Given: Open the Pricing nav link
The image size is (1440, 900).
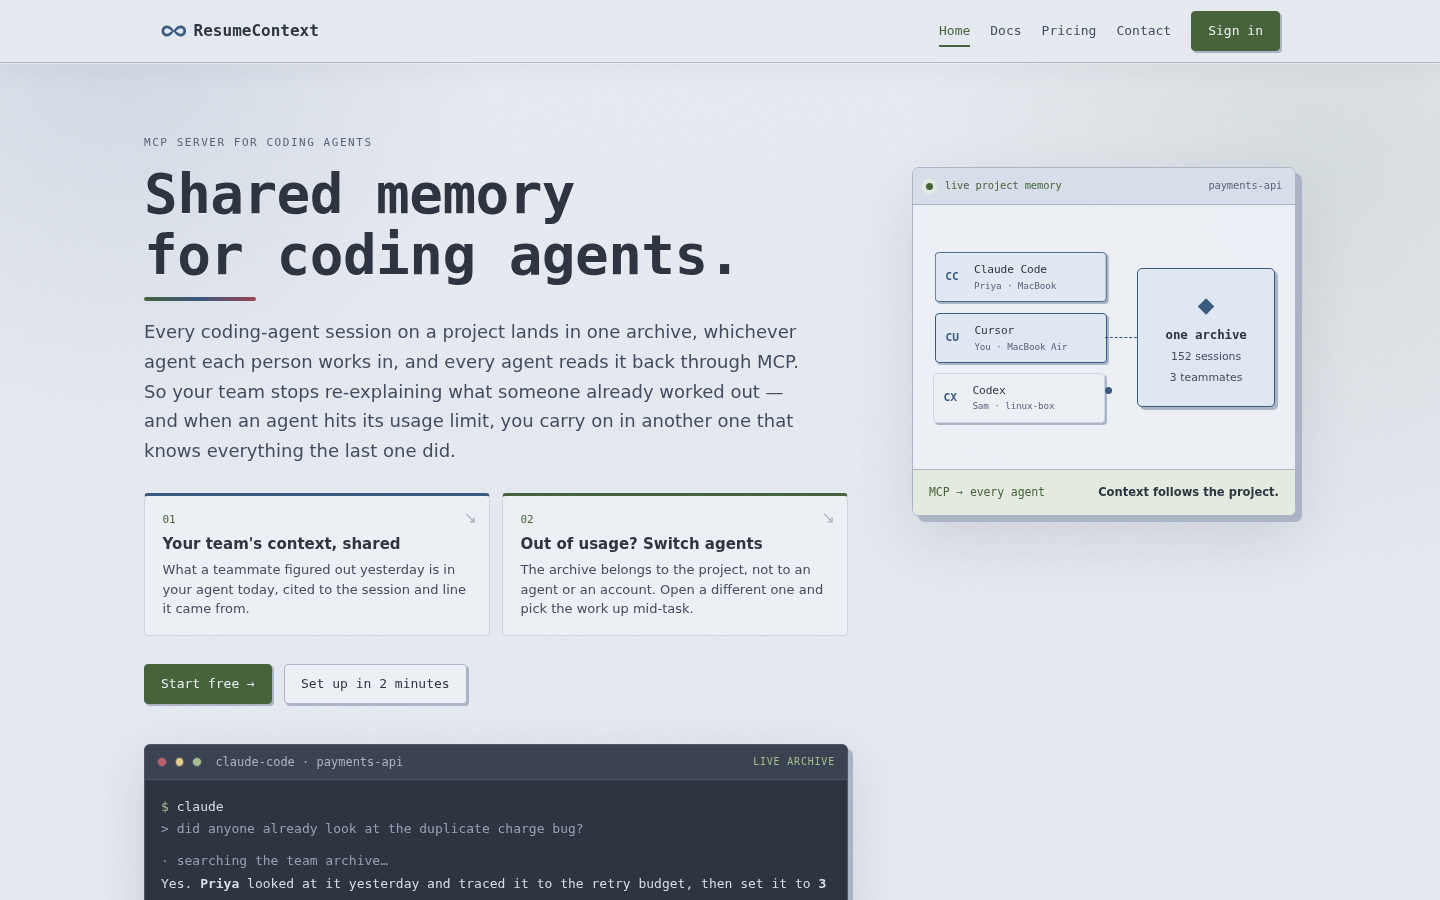Looking at the screenshot, I should [1068, 31].
